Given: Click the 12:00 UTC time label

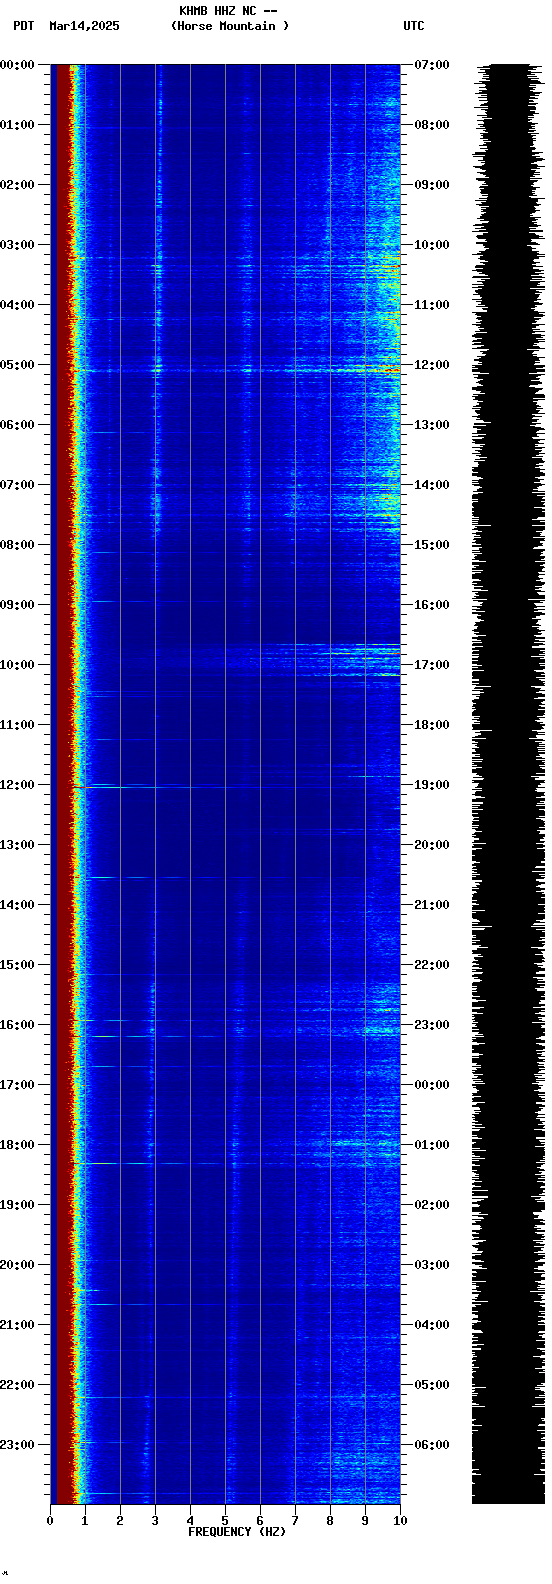Looking at the screenshot, I should 432,365.
